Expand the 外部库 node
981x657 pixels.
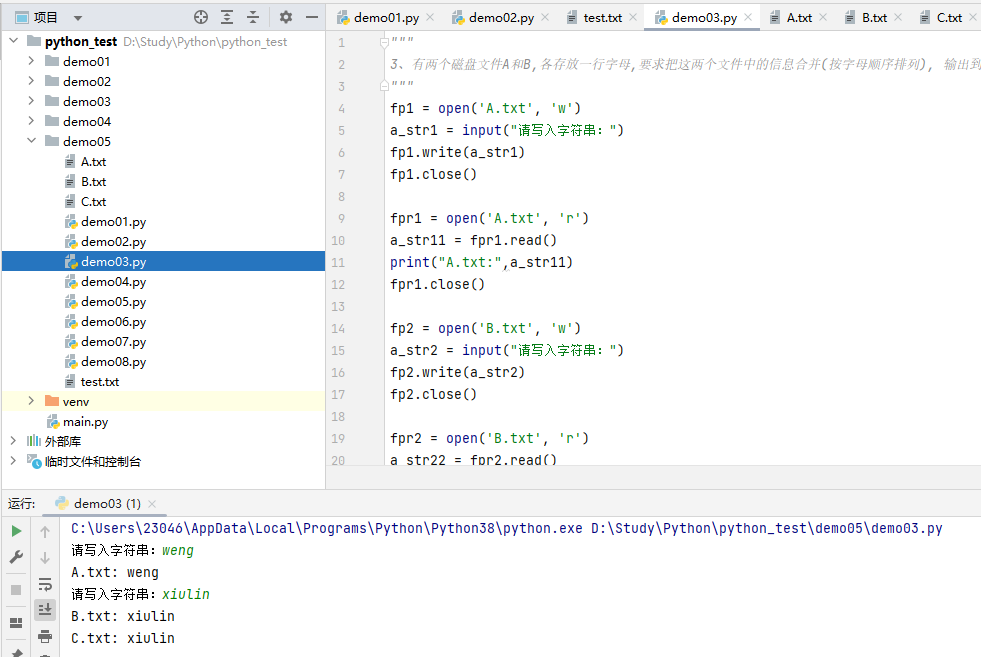tap(14, 441)
